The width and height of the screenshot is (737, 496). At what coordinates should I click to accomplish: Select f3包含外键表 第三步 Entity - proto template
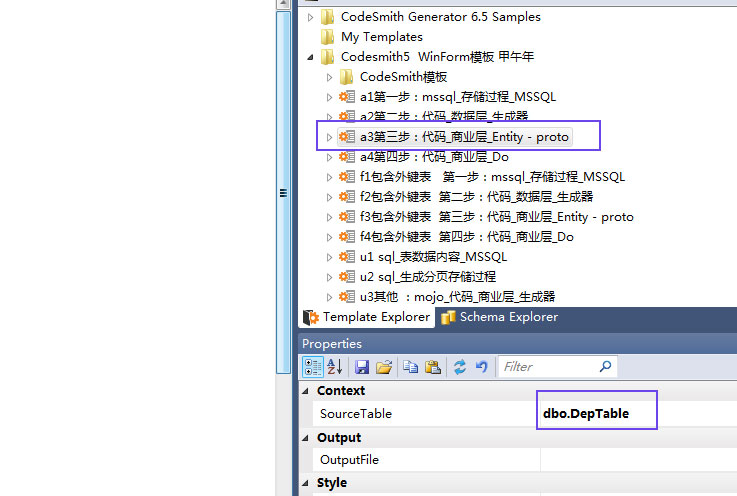click(497, 217)
